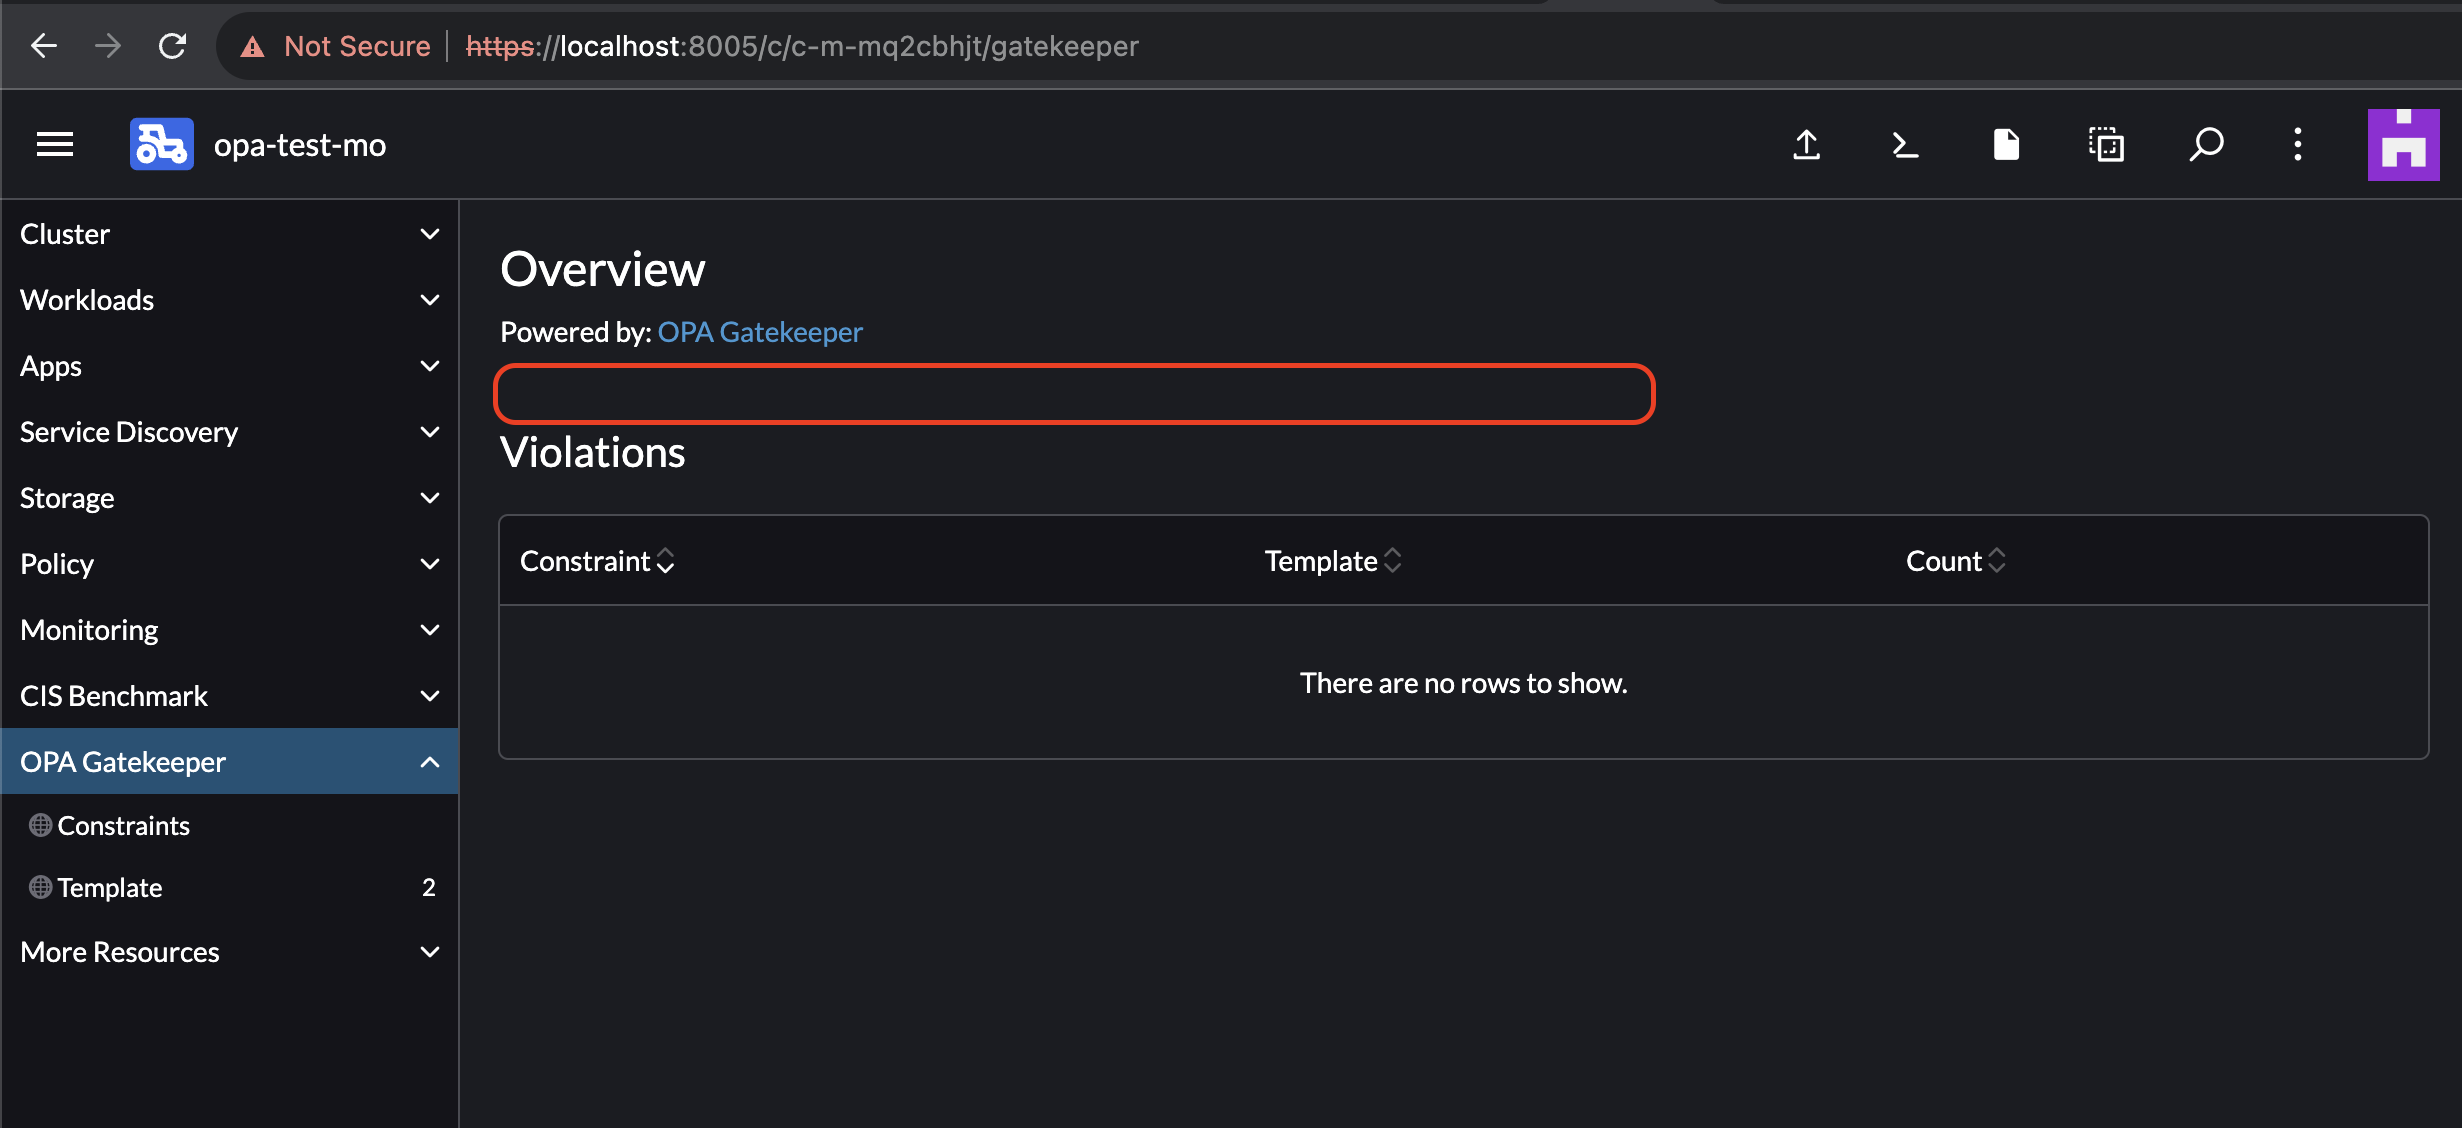Copy KubeConfig to clipboard
Screen dimensions: 2462x1128
pos(2106,145)
